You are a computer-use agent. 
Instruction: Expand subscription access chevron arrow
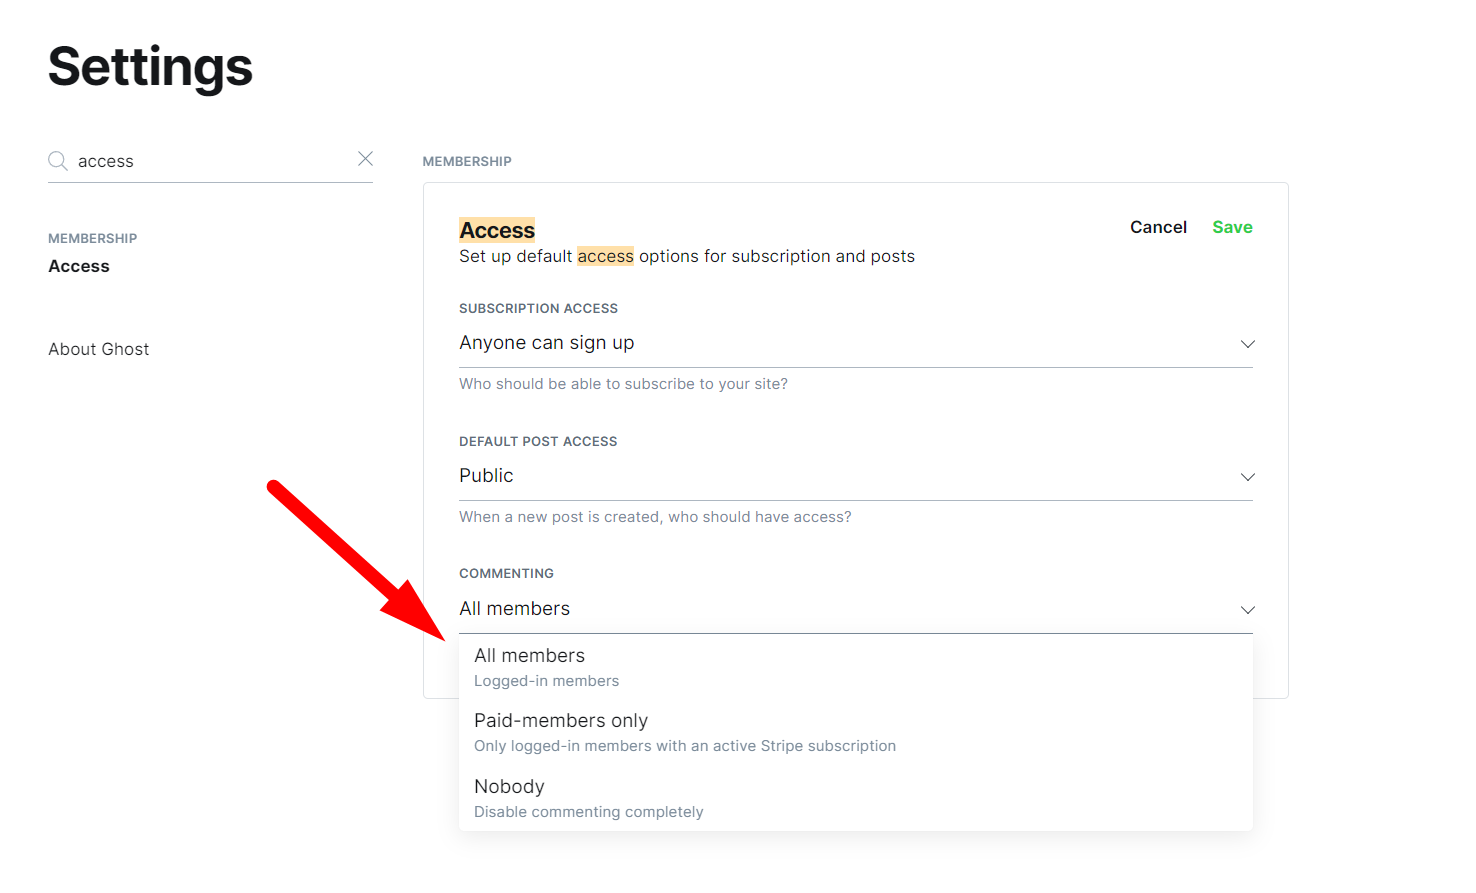1247,344
